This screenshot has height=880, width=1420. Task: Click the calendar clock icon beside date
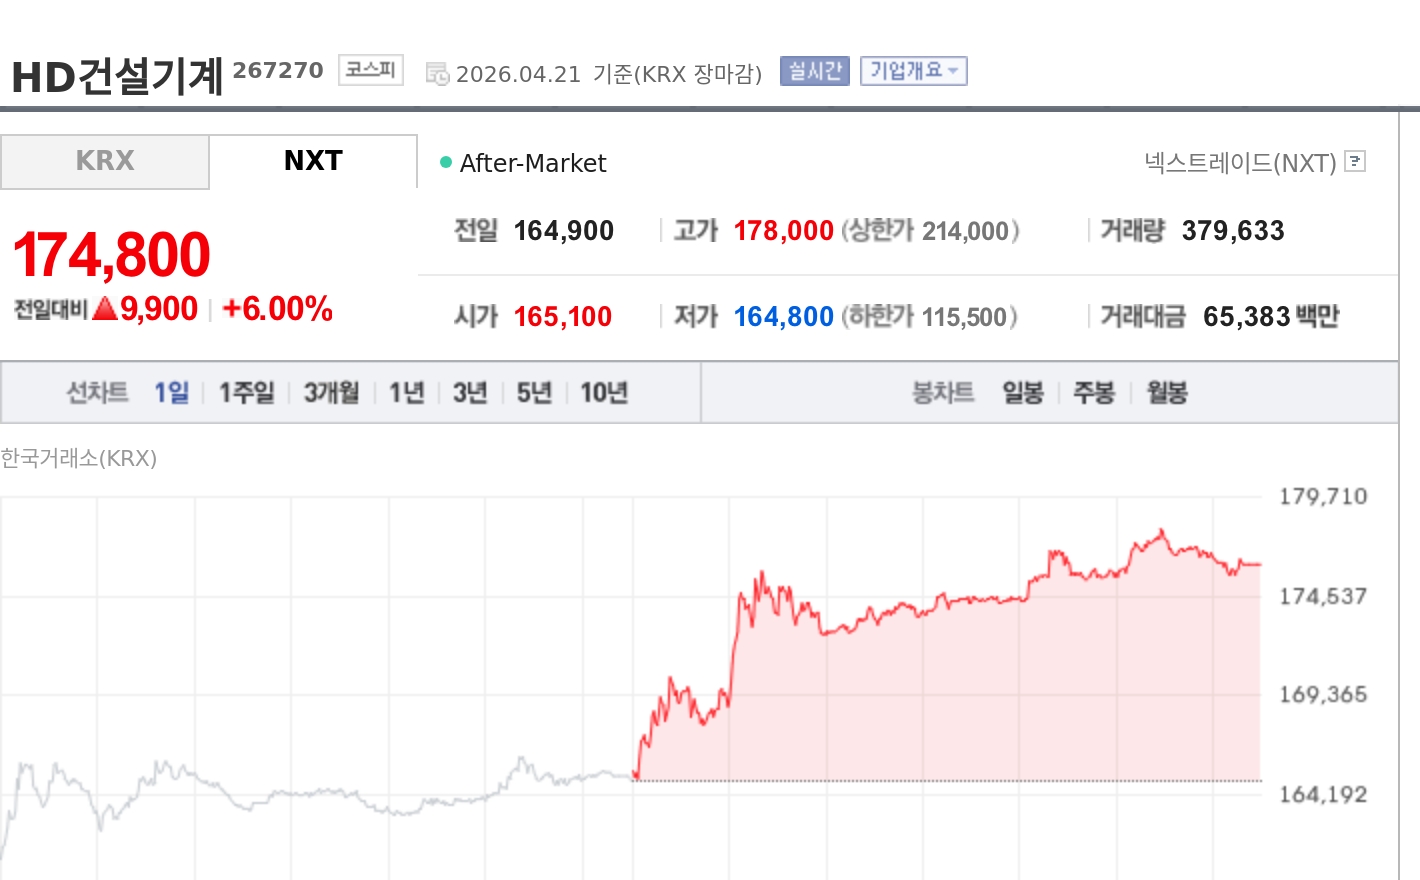[x=437, y=74]
